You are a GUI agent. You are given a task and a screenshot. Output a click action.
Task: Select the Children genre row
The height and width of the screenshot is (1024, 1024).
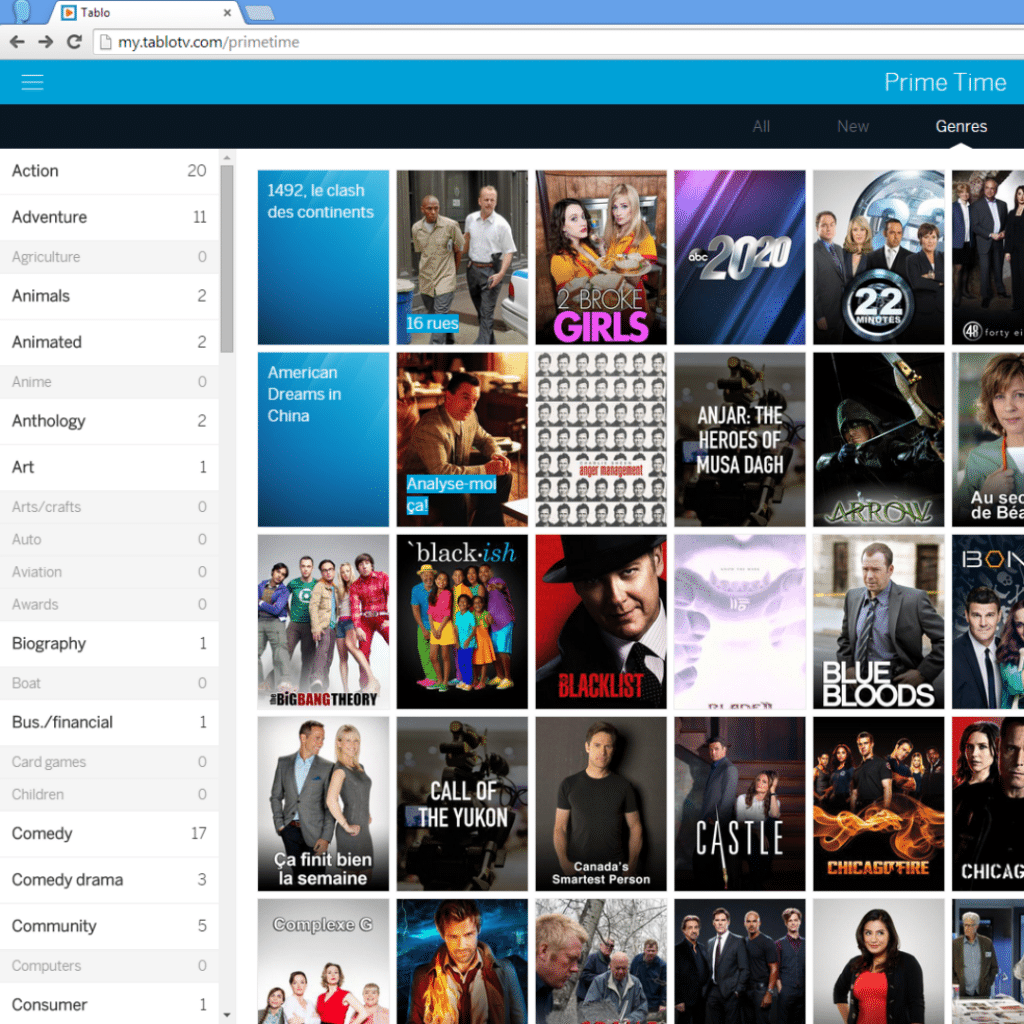pos(109,795)
